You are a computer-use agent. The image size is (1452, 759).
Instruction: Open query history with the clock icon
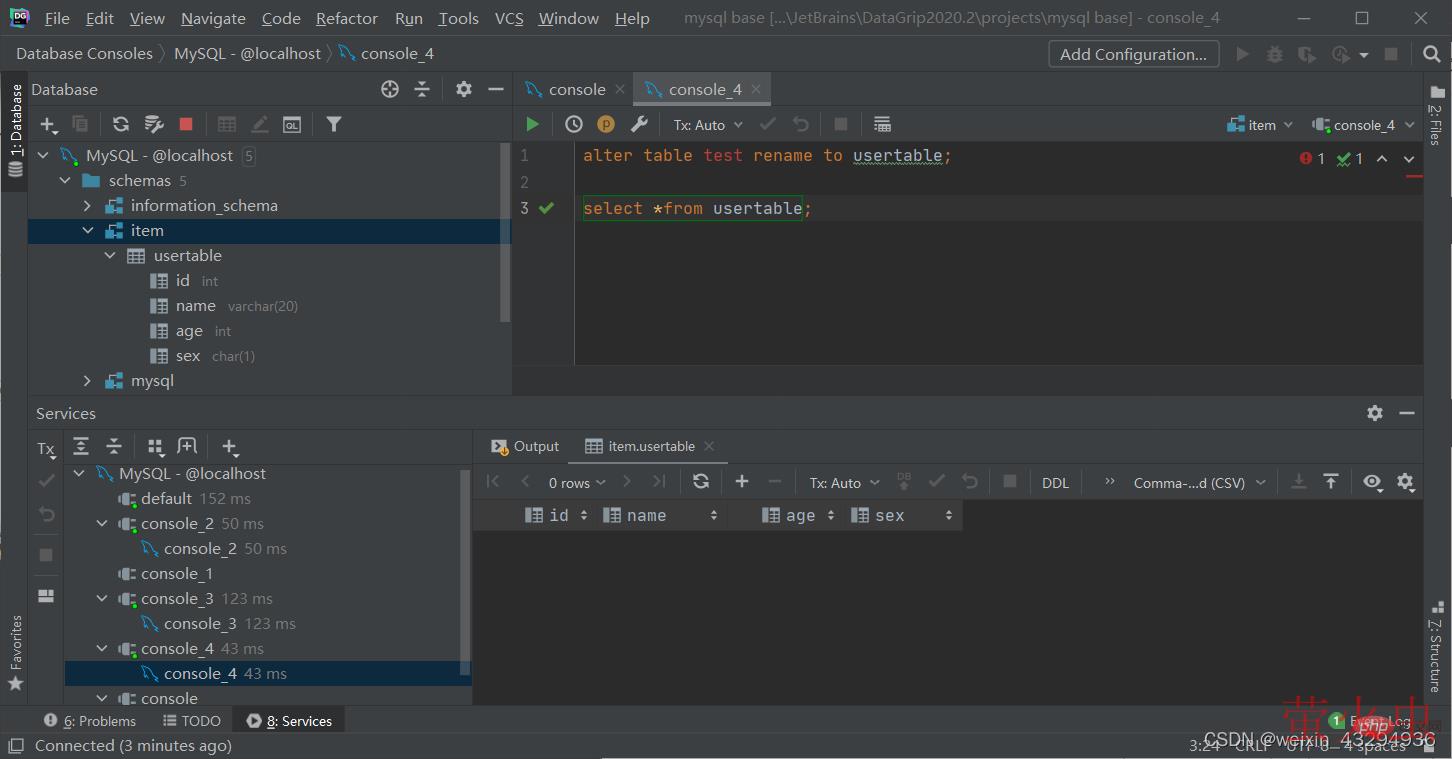(573, 124)
